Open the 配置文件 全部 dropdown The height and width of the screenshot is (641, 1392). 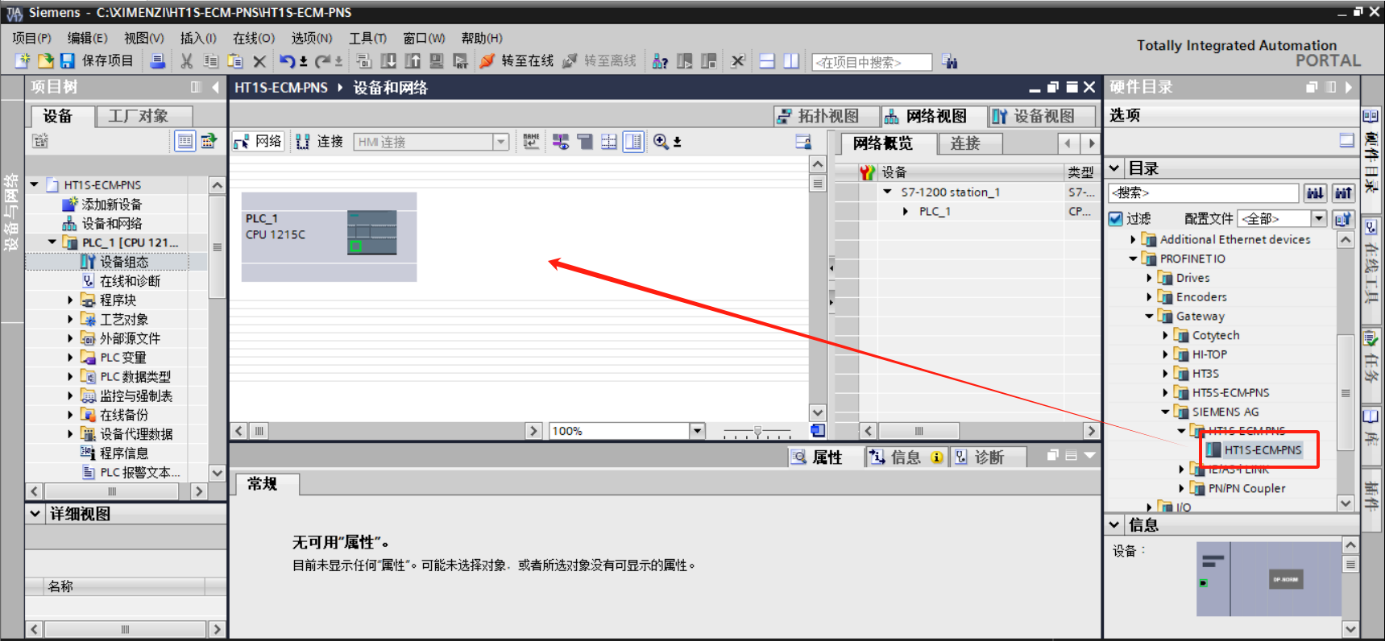click(x=1318, y=218)
